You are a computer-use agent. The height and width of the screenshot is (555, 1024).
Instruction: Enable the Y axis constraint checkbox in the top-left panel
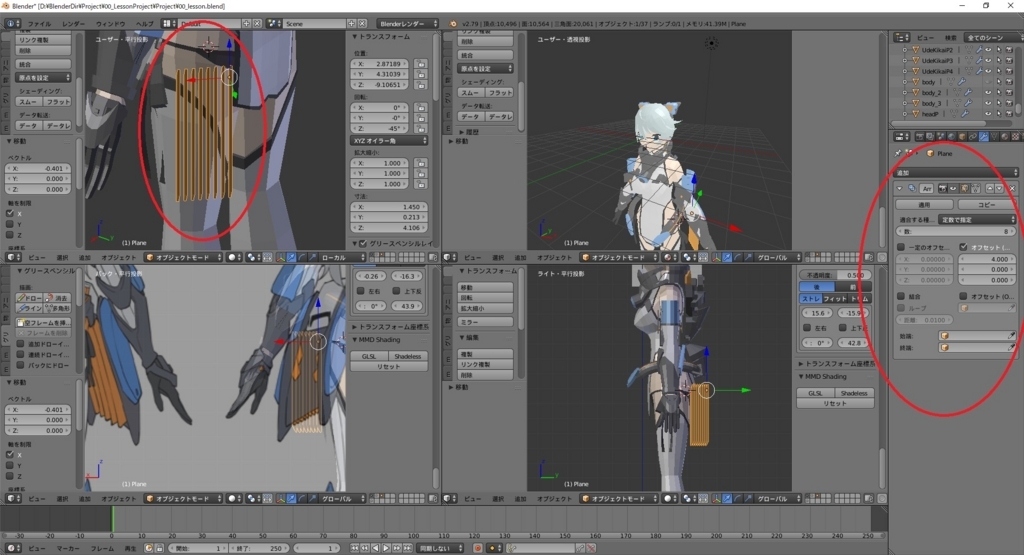[10, 224]
